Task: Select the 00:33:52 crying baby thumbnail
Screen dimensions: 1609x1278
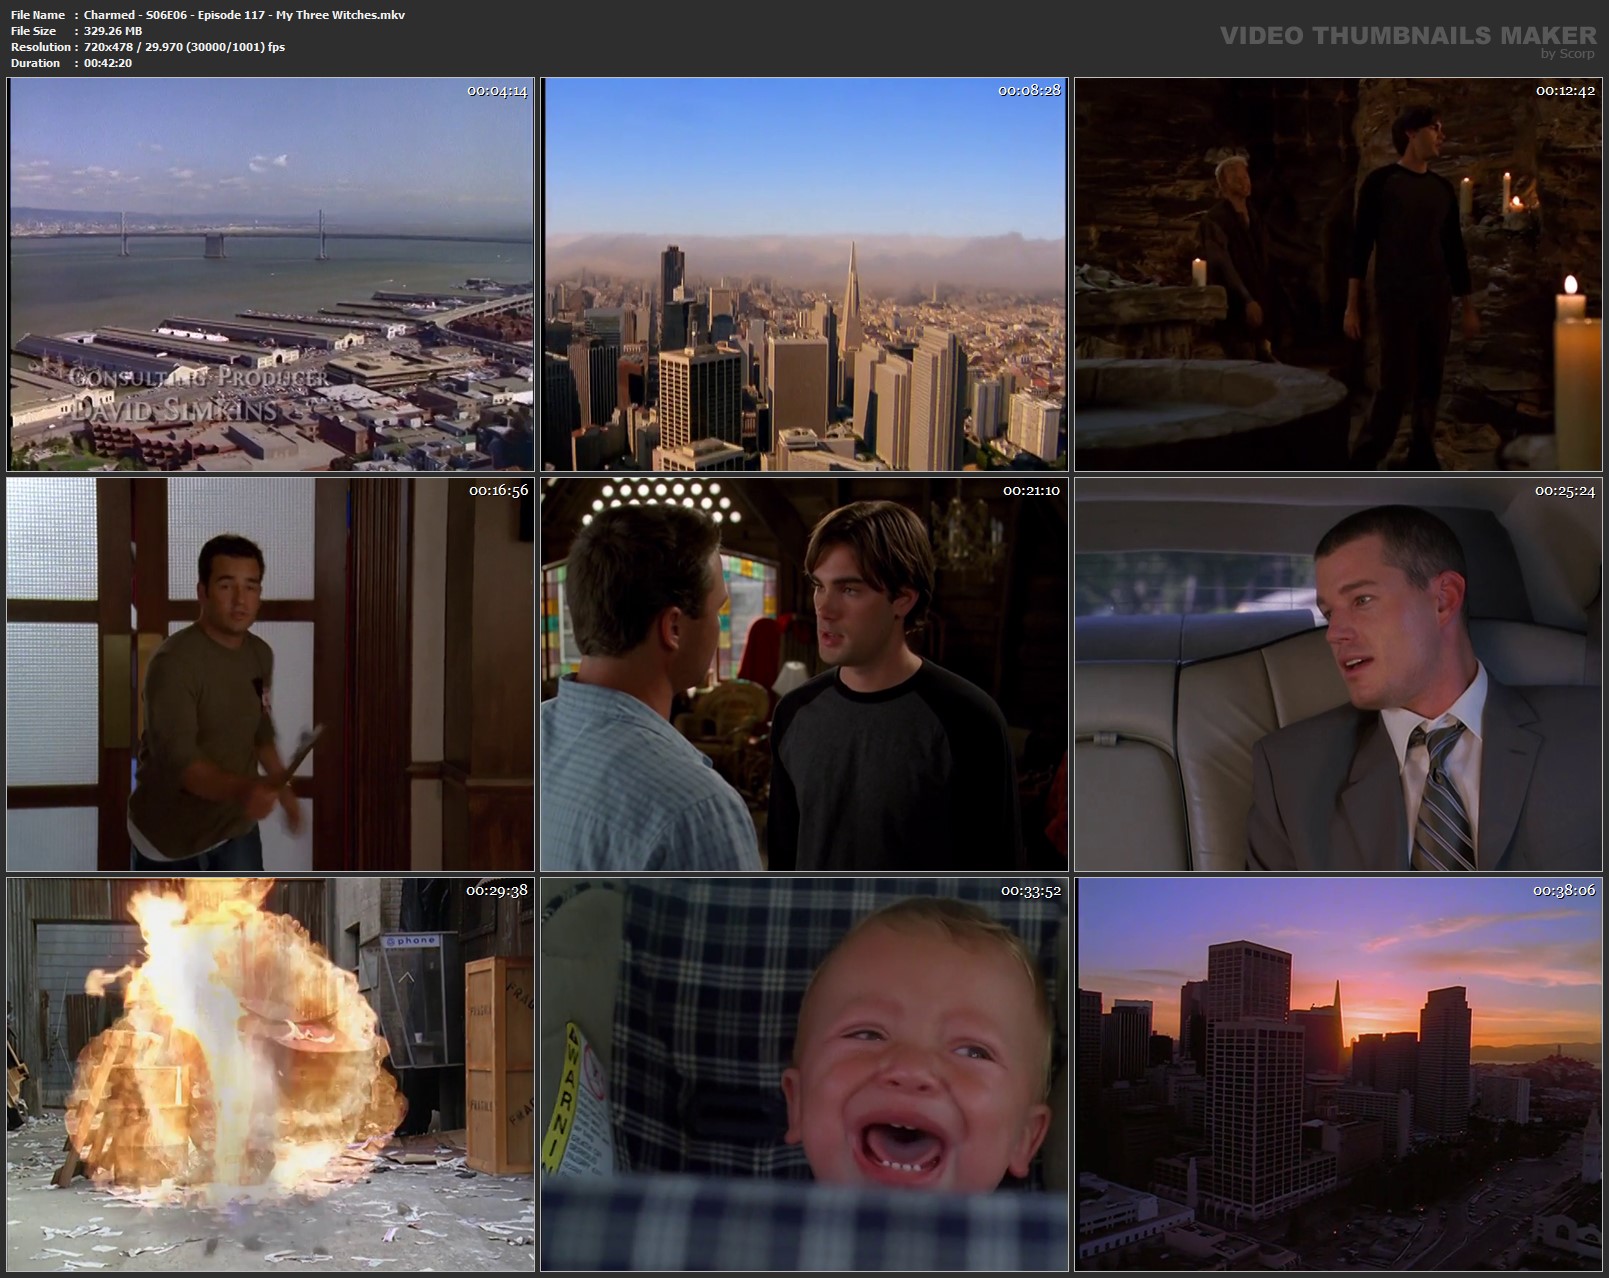Action: coord(804,1075)
